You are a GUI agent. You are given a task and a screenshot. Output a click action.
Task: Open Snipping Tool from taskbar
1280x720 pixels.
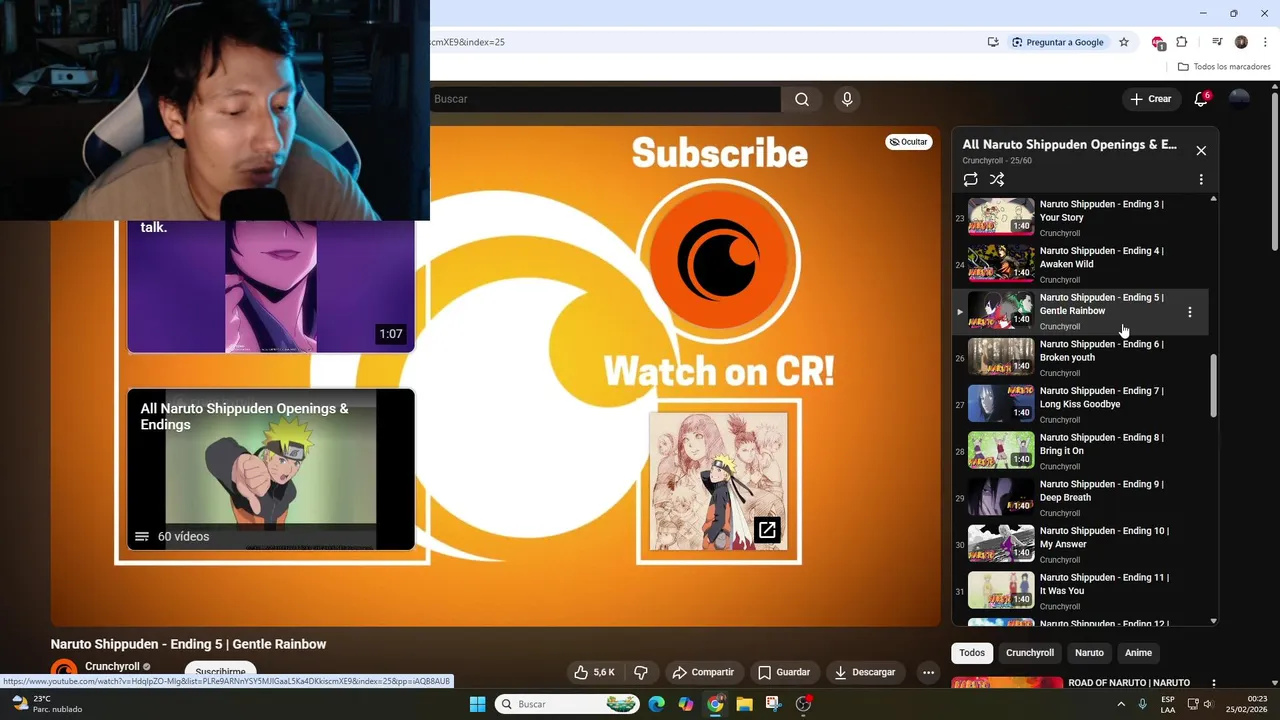click(773, 704)
